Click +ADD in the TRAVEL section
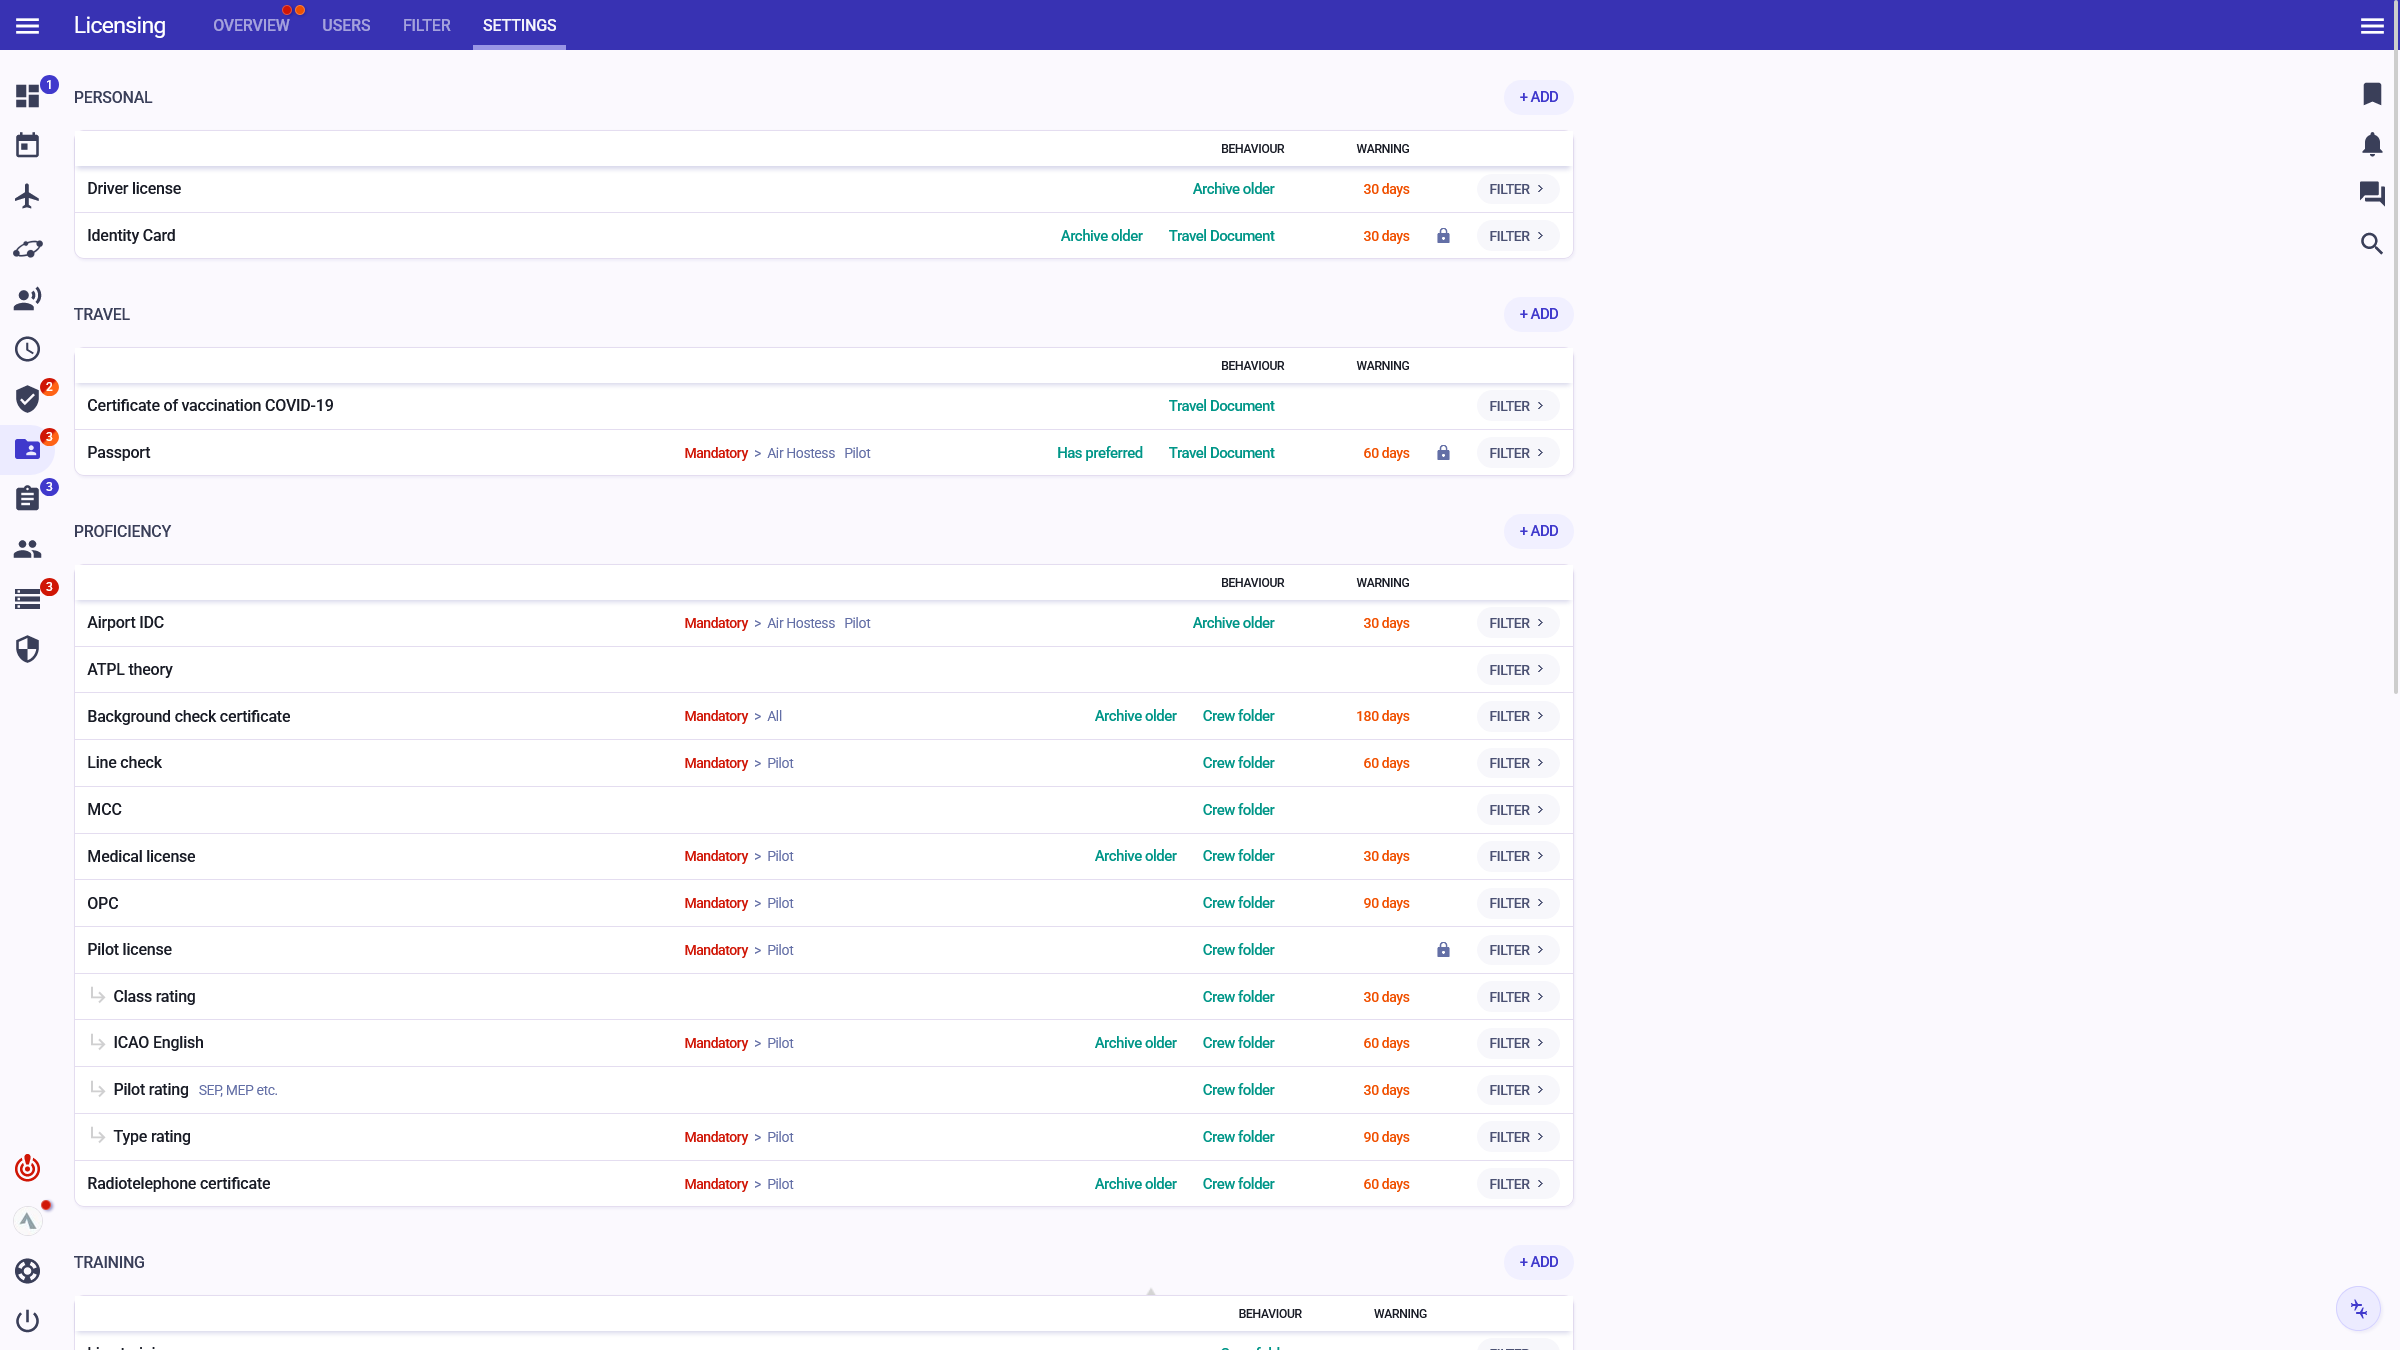Image resolution: width=2400 pixels, height=1350 pixels. pyautogui.click(x=1538, y=314)
